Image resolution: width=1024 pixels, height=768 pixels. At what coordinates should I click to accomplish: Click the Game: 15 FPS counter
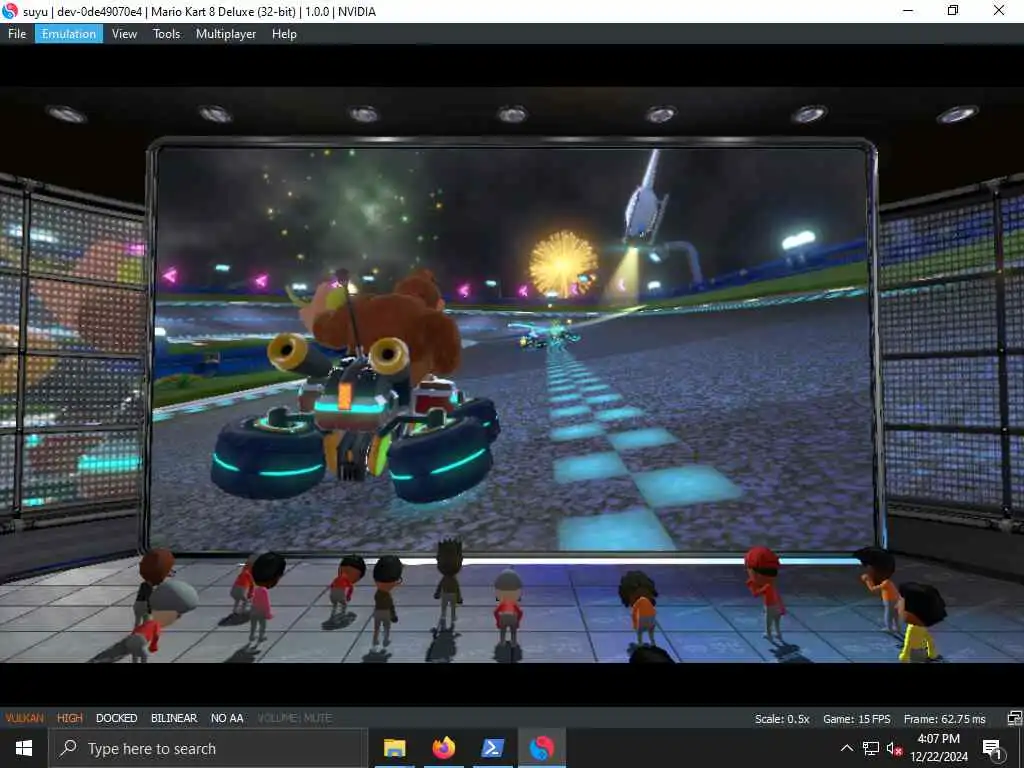click(x=856, y=718)
